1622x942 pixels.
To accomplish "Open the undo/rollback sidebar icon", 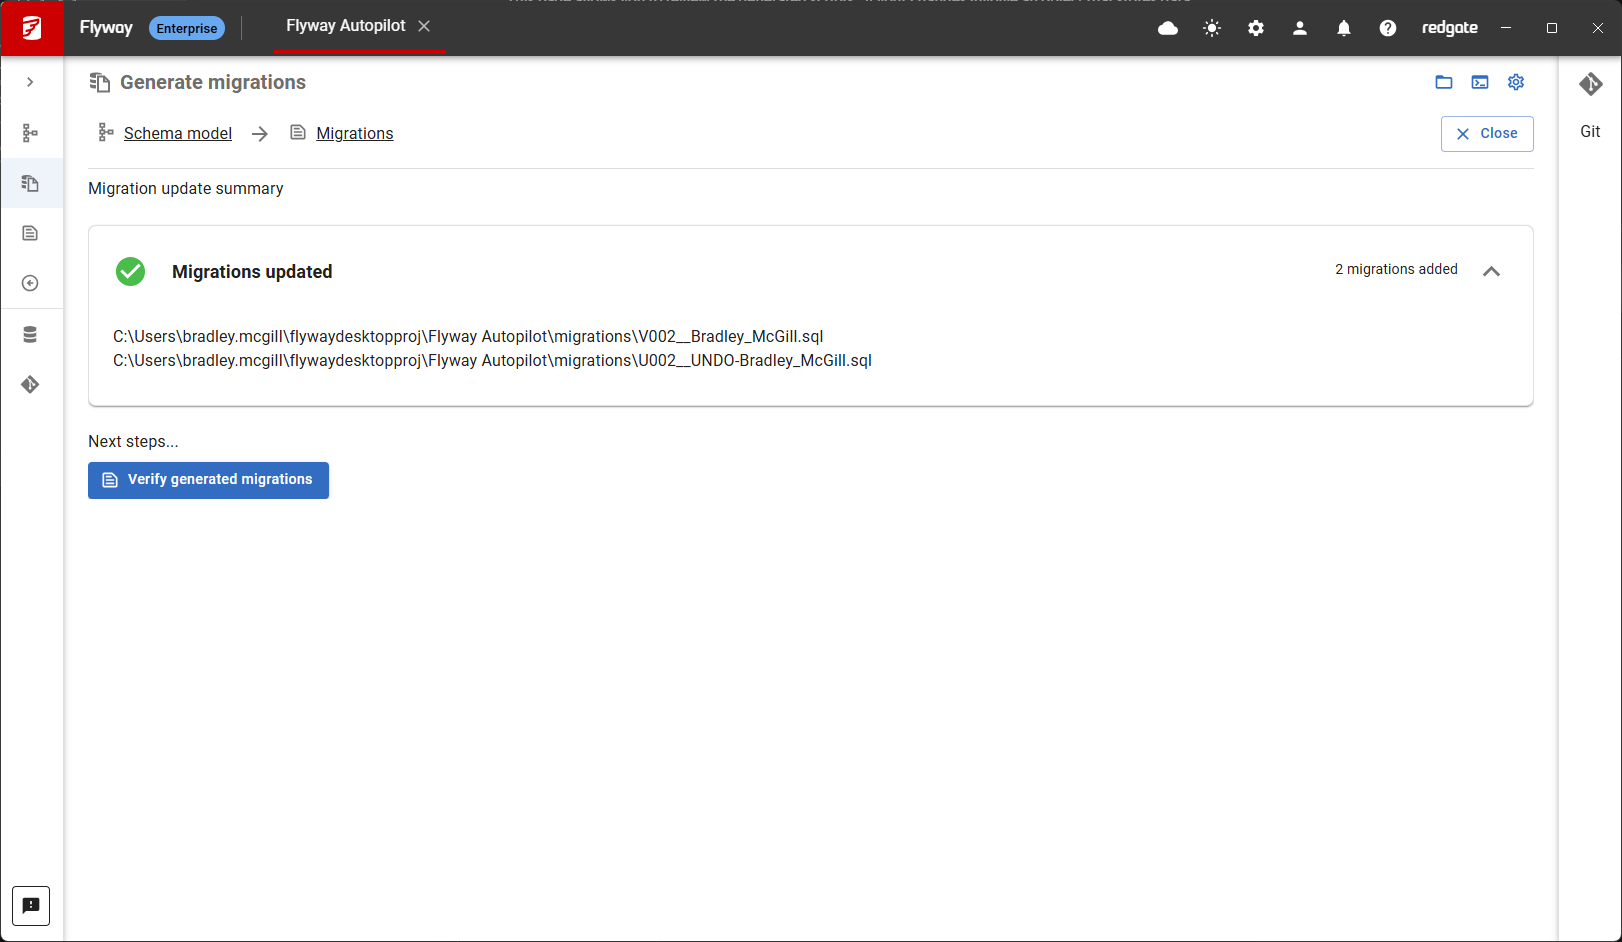I will [30, 283].
